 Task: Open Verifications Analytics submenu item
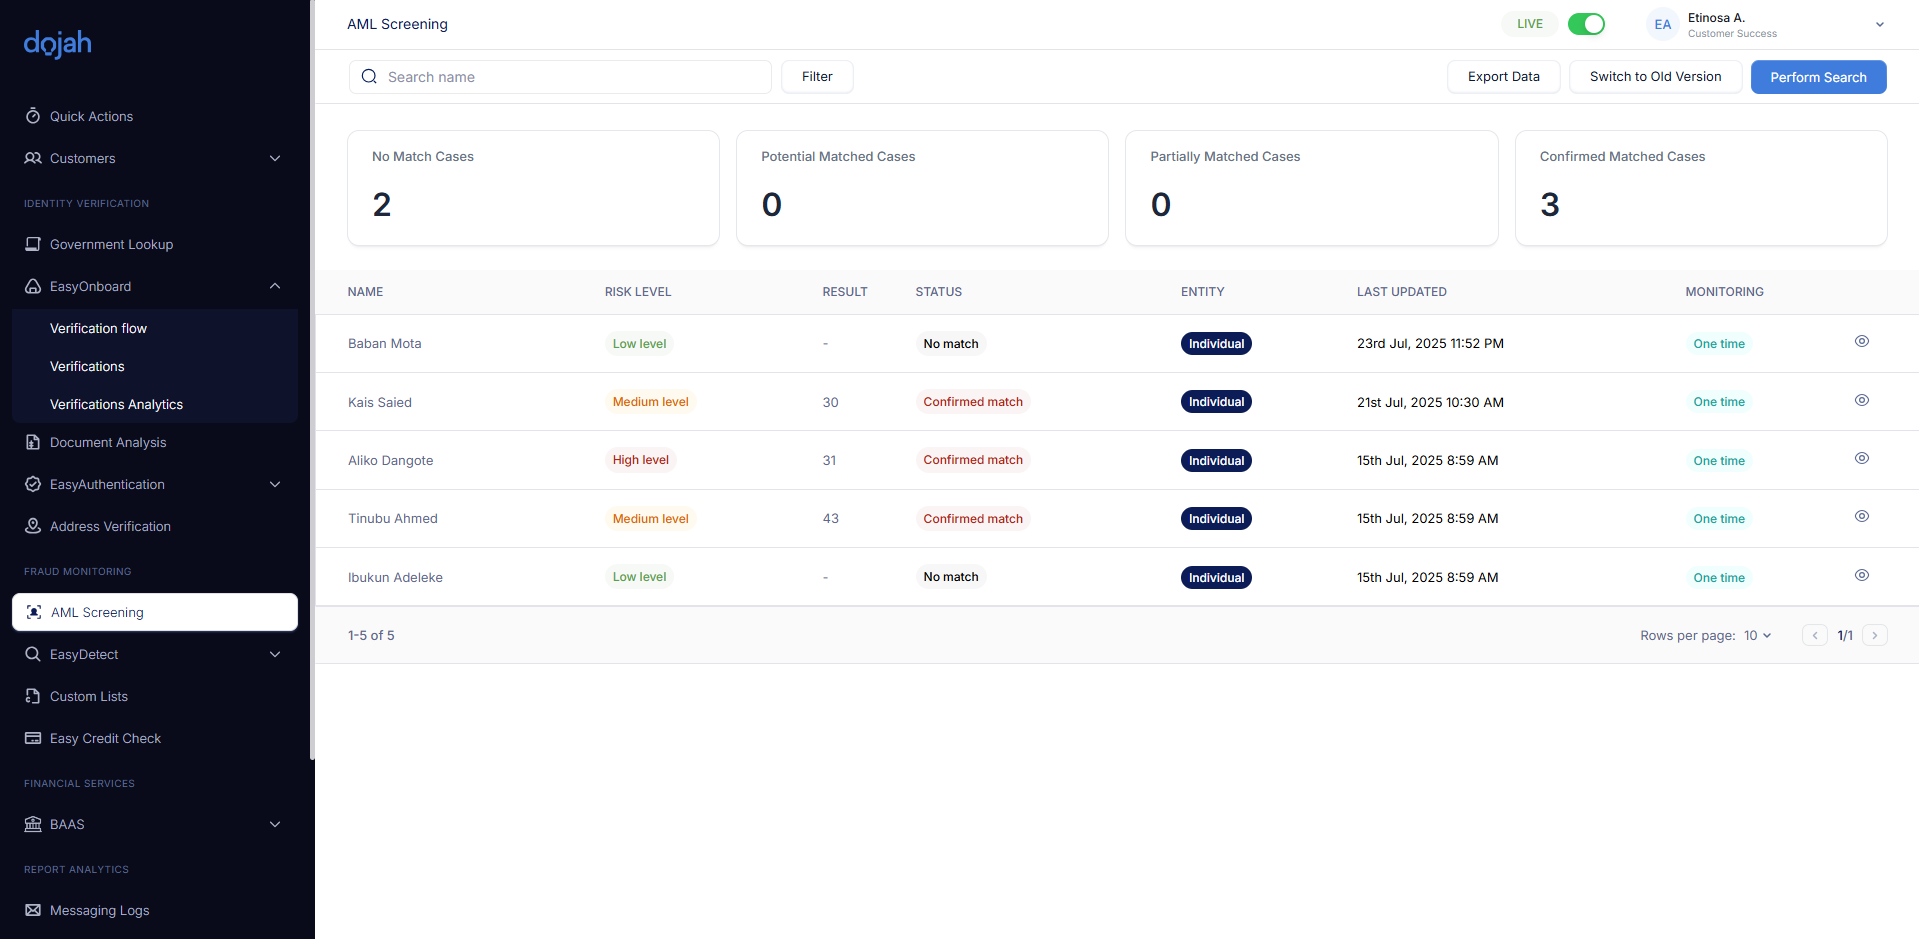[x=116, y=404]
